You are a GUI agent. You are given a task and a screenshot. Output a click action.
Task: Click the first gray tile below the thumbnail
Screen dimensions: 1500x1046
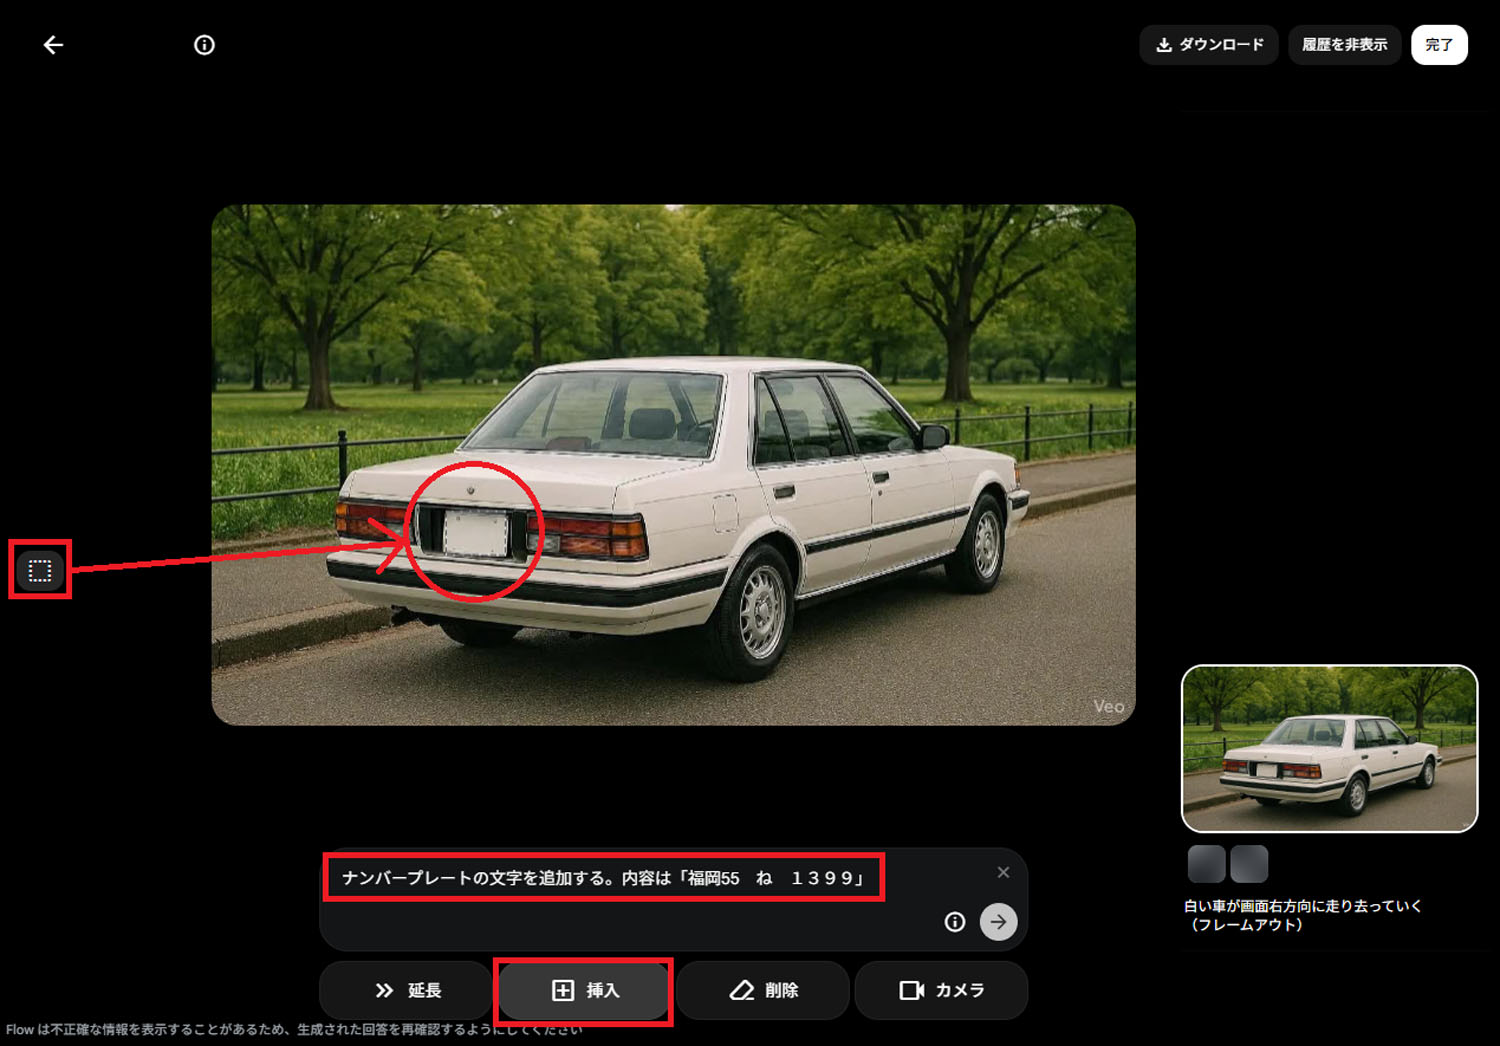[1206, 863]
